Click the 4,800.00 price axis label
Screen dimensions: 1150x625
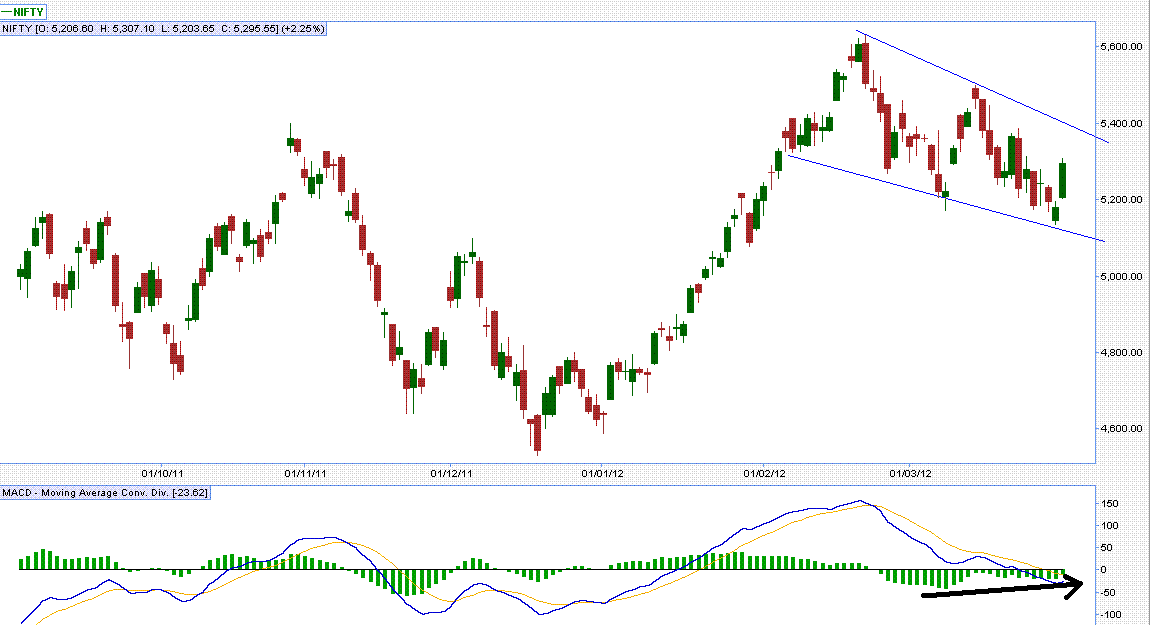[x=1121, y=352]
